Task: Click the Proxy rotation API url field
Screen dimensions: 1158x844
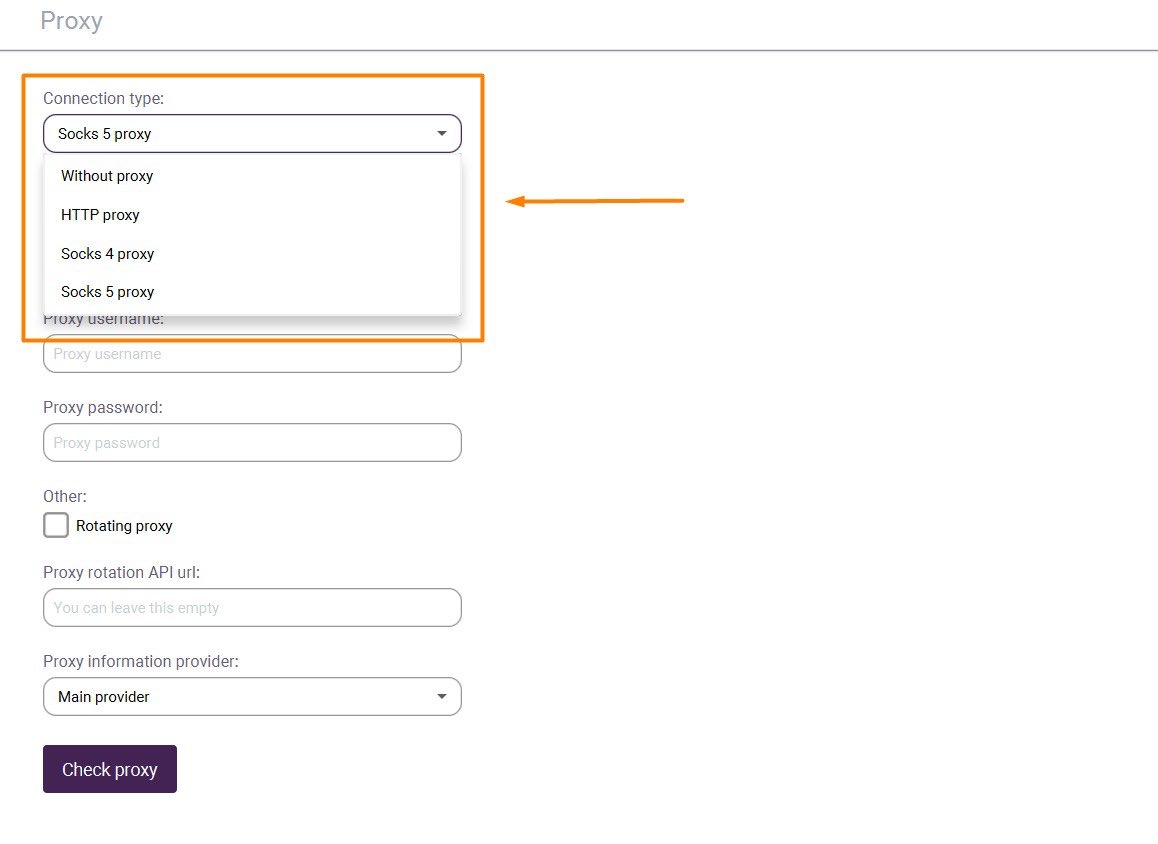Action: (252, 608)
